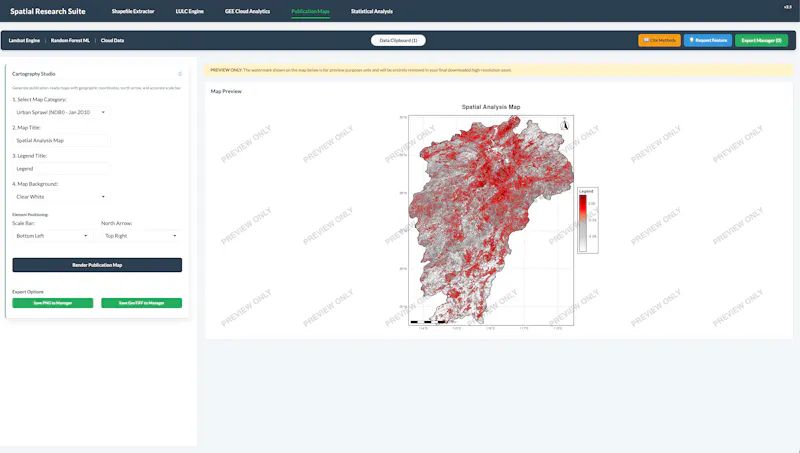
Task: Click Render Publication Map button
Action: click(x=97, y=265)
